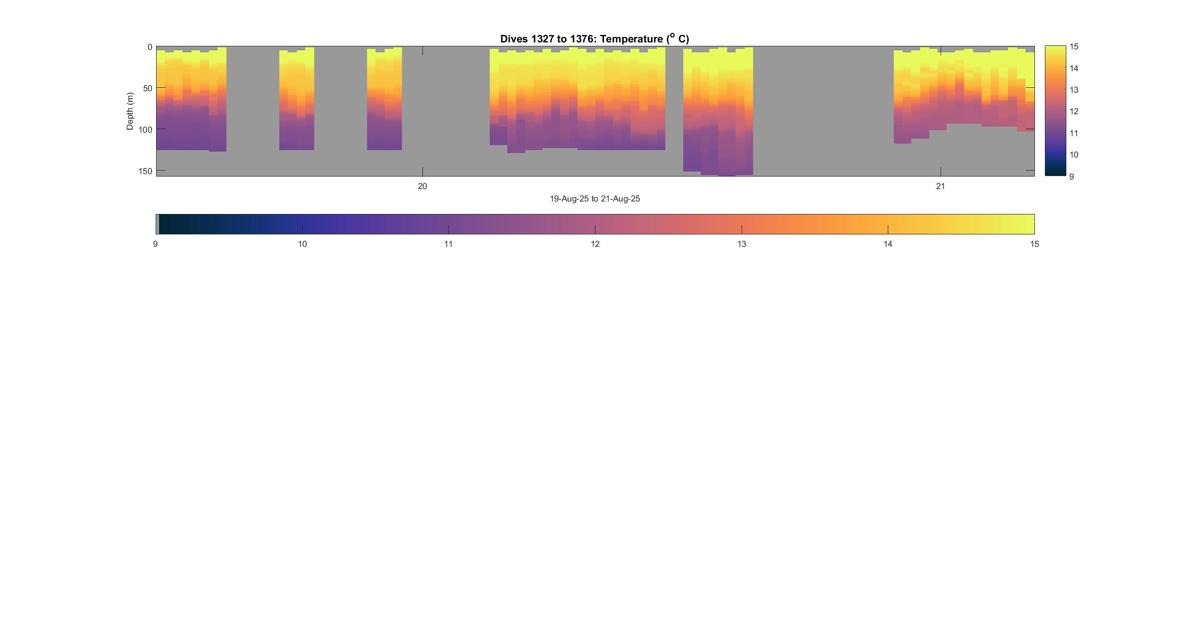Click the '14' tick label under the horizontal colorbar
1200x617 pixels.
pyautogui.click(x=888, y=244)
